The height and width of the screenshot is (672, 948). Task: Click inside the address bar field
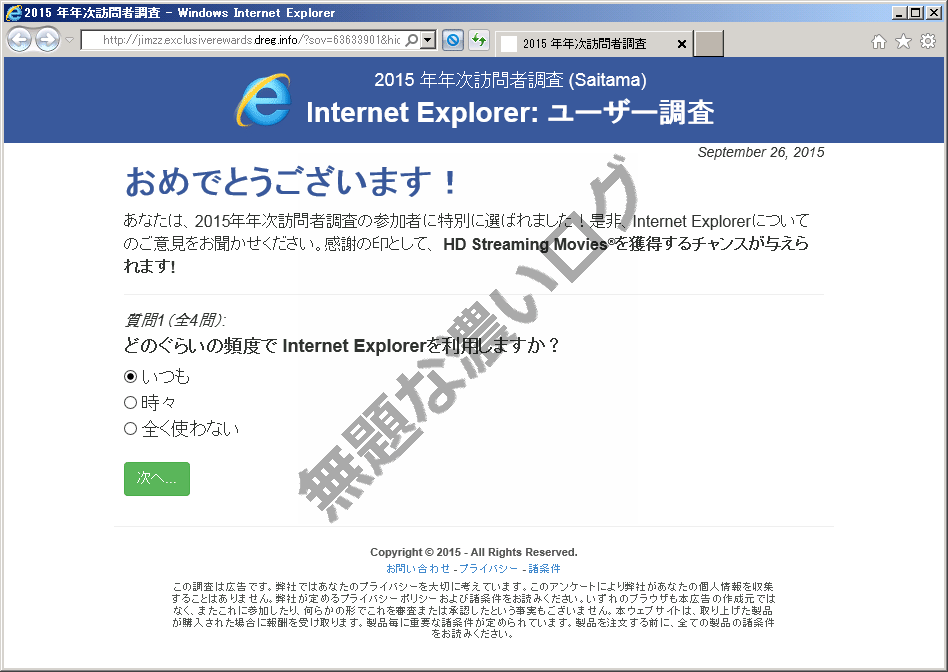(x=250, y=42)
